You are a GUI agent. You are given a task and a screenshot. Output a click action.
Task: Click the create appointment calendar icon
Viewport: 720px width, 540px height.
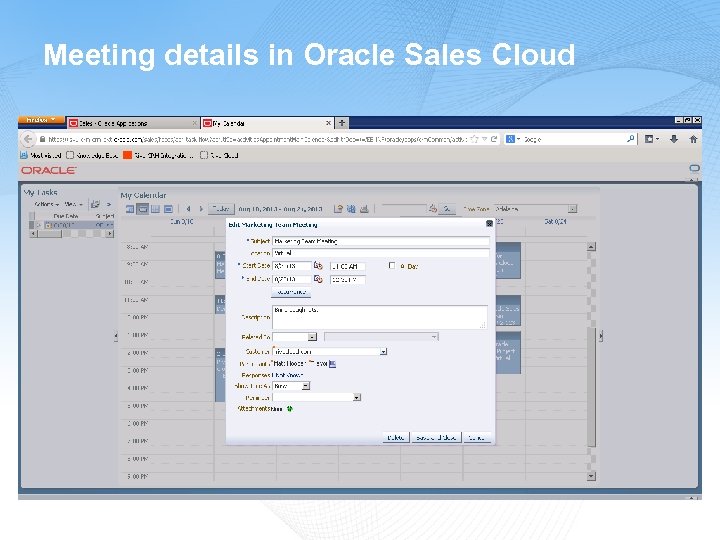(338, 209)
